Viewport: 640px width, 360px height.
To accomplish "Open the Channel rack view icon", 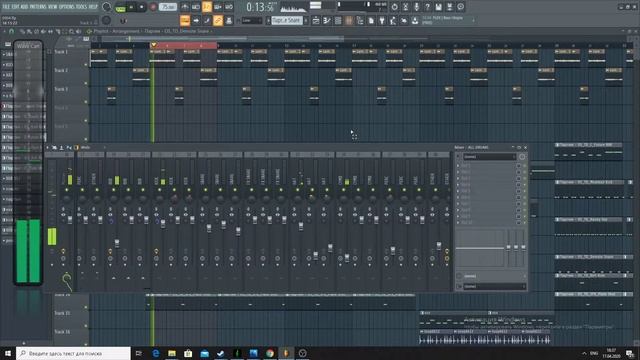I will point(338,20).
